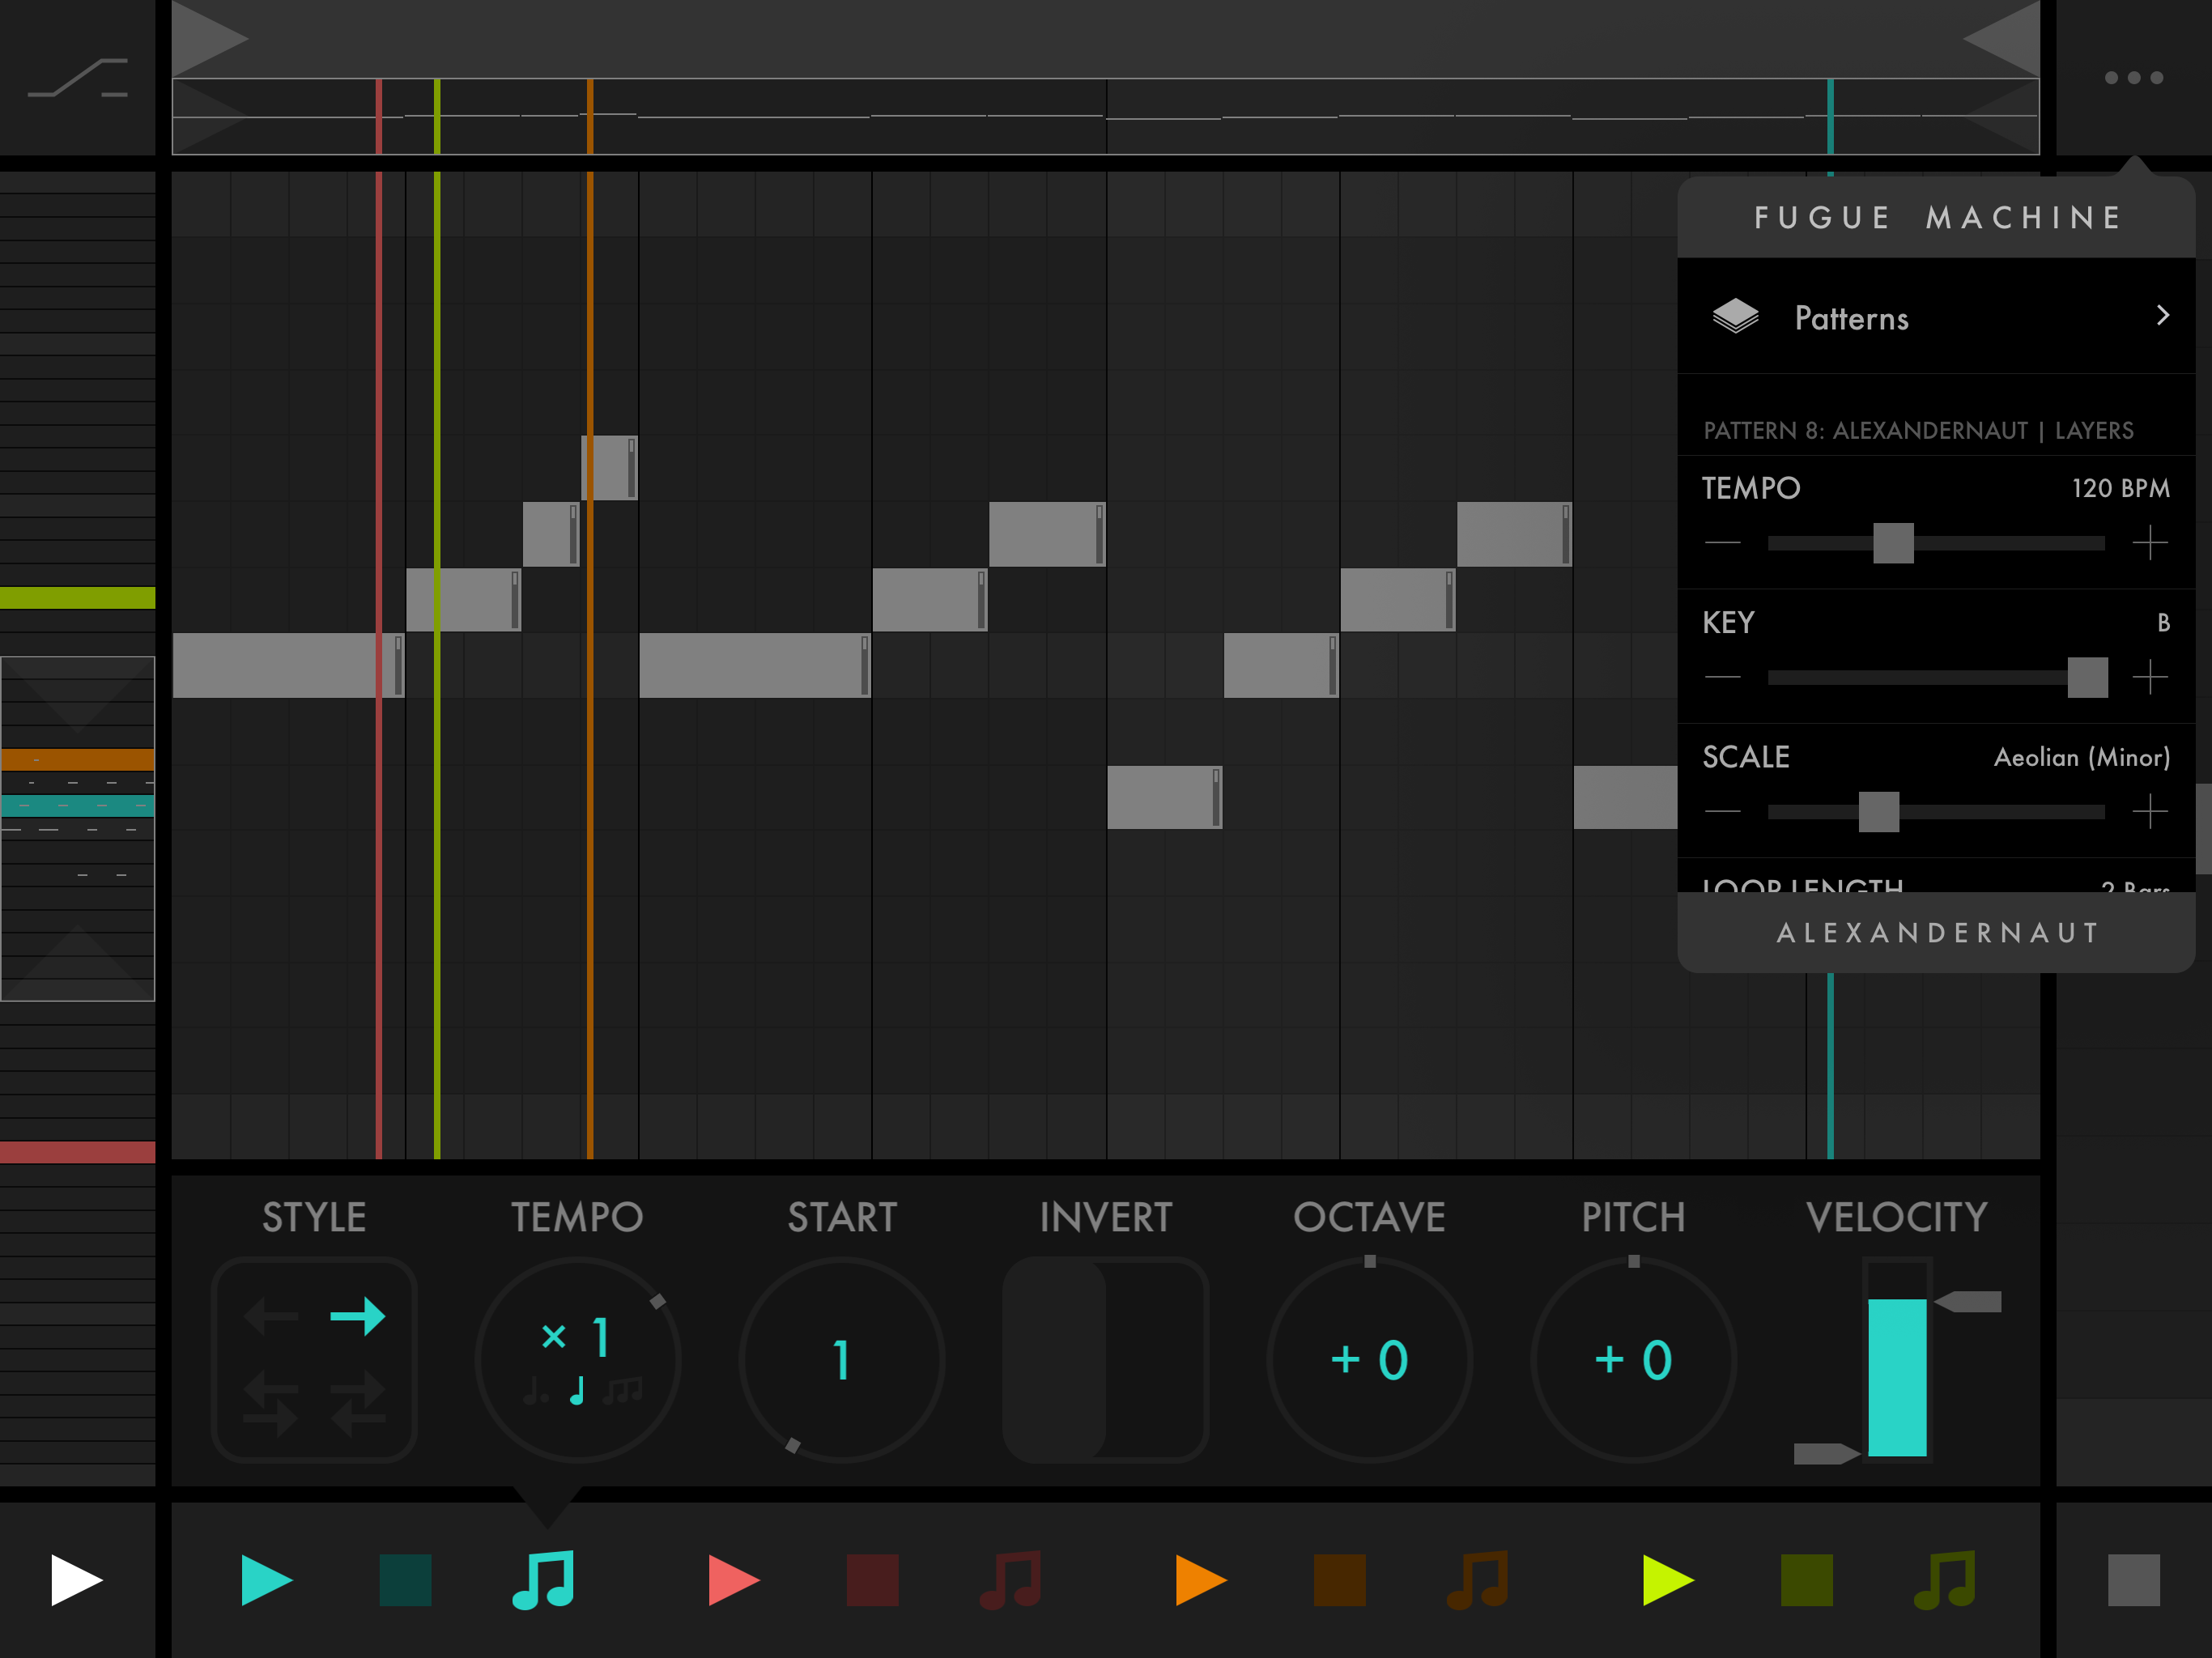Select the backward arrow play style
Viewport: 2212px width, 1658px height.
[271, 1316]
